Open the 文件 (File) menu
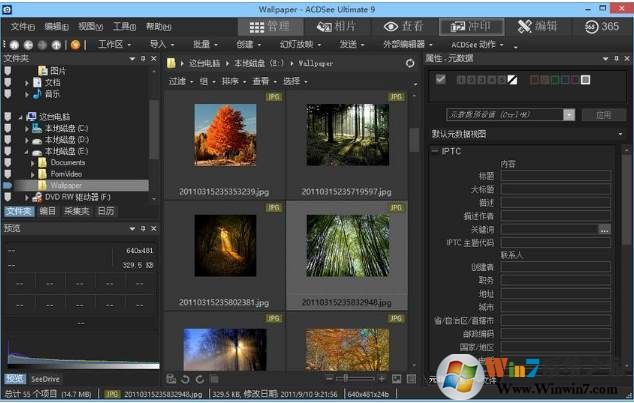 (23, 27)
